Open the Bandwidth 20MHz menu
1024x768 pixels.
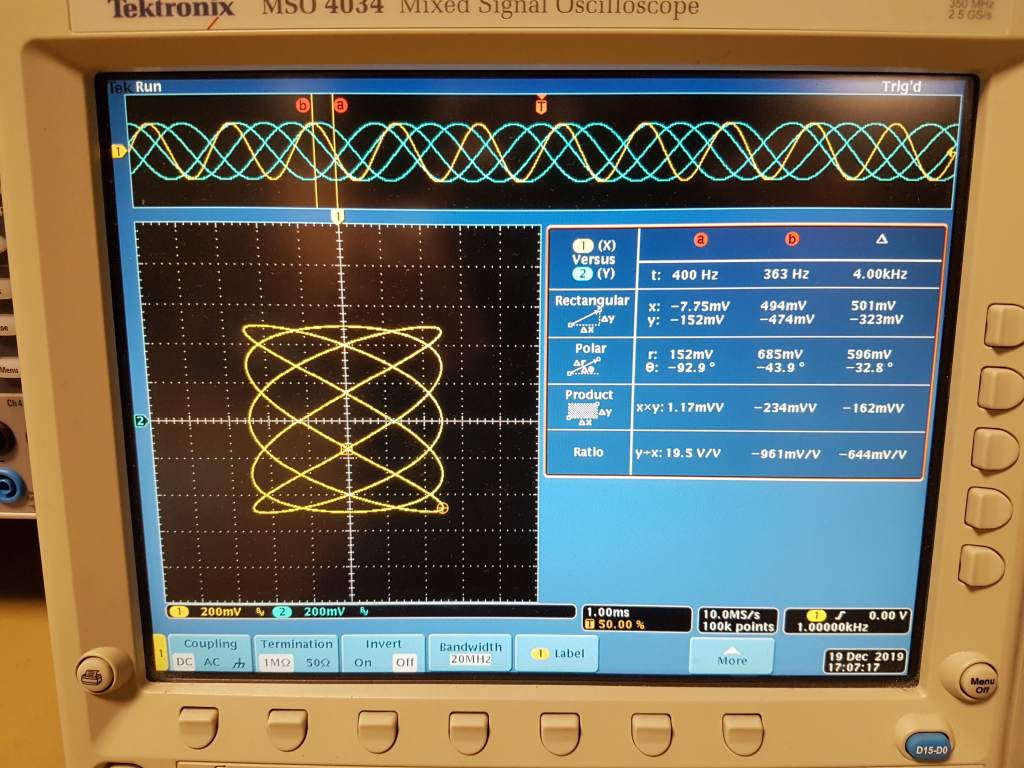[470, 652]
